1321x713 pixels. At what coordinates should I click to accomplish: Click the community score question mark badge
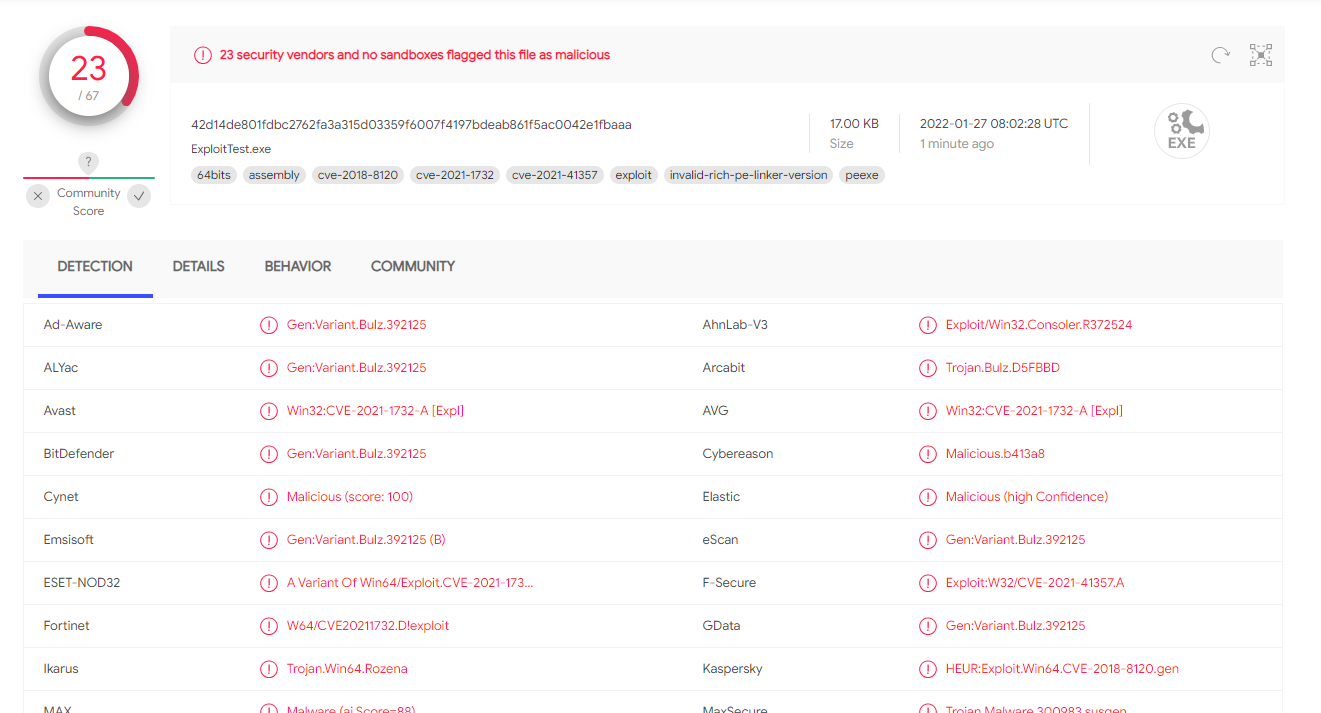[x=89, y=162]
